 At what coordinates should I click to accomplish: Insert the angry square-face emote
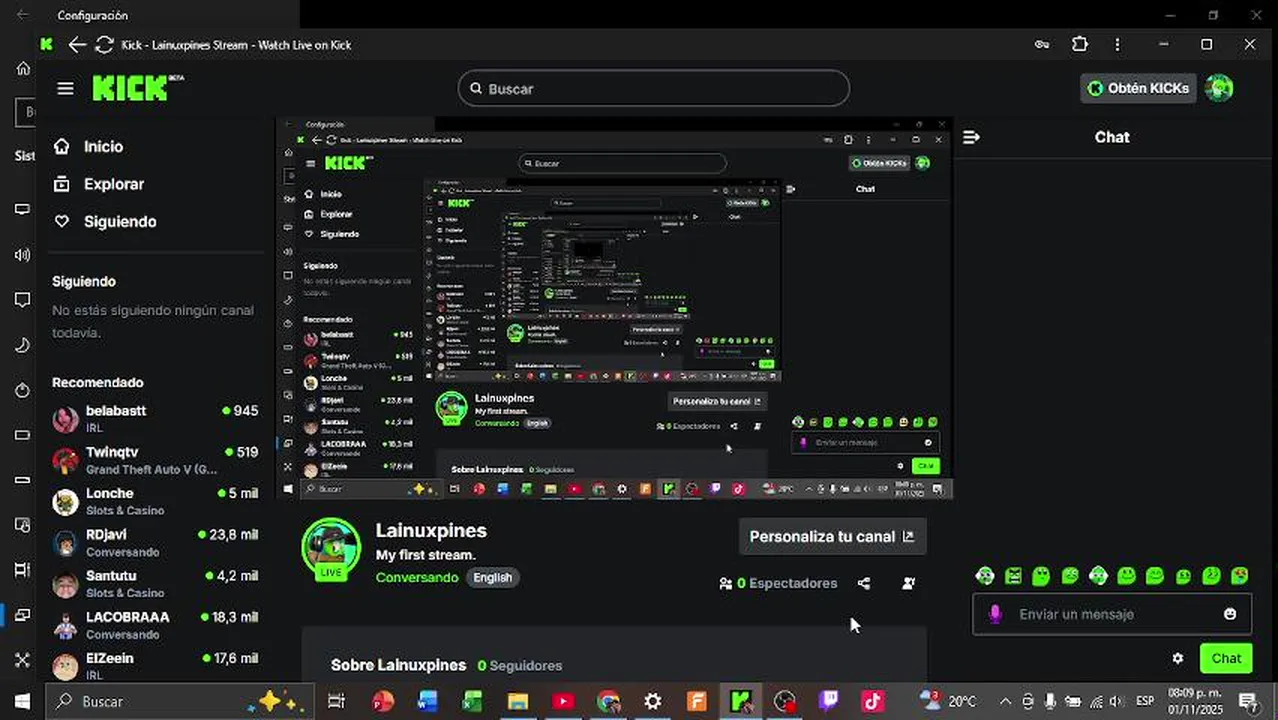pyautogui.click(x=1013, y=575)
